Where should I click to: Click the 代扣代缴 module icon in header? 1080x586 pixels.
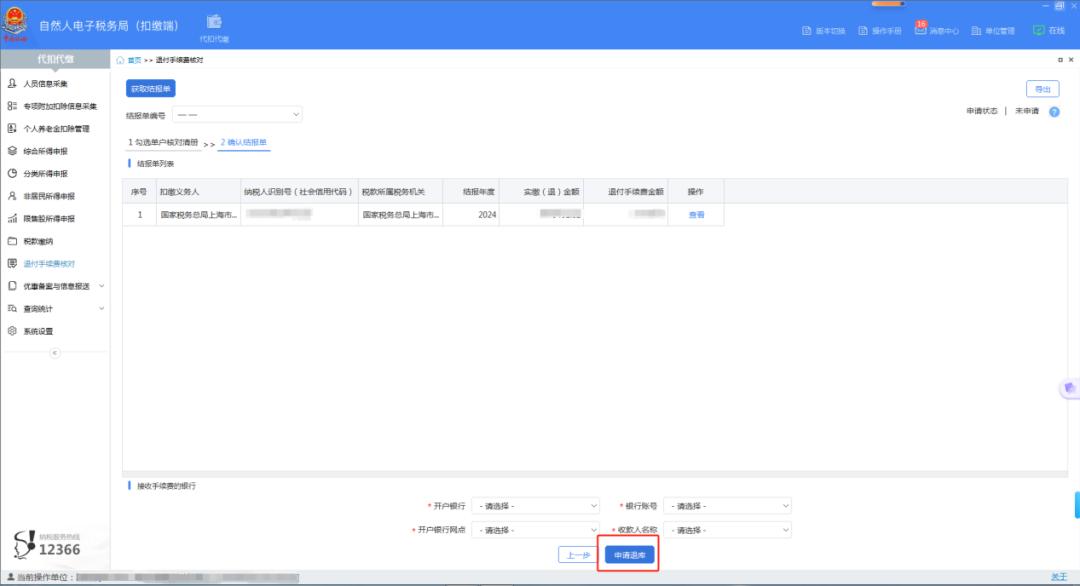pos(214,22)
